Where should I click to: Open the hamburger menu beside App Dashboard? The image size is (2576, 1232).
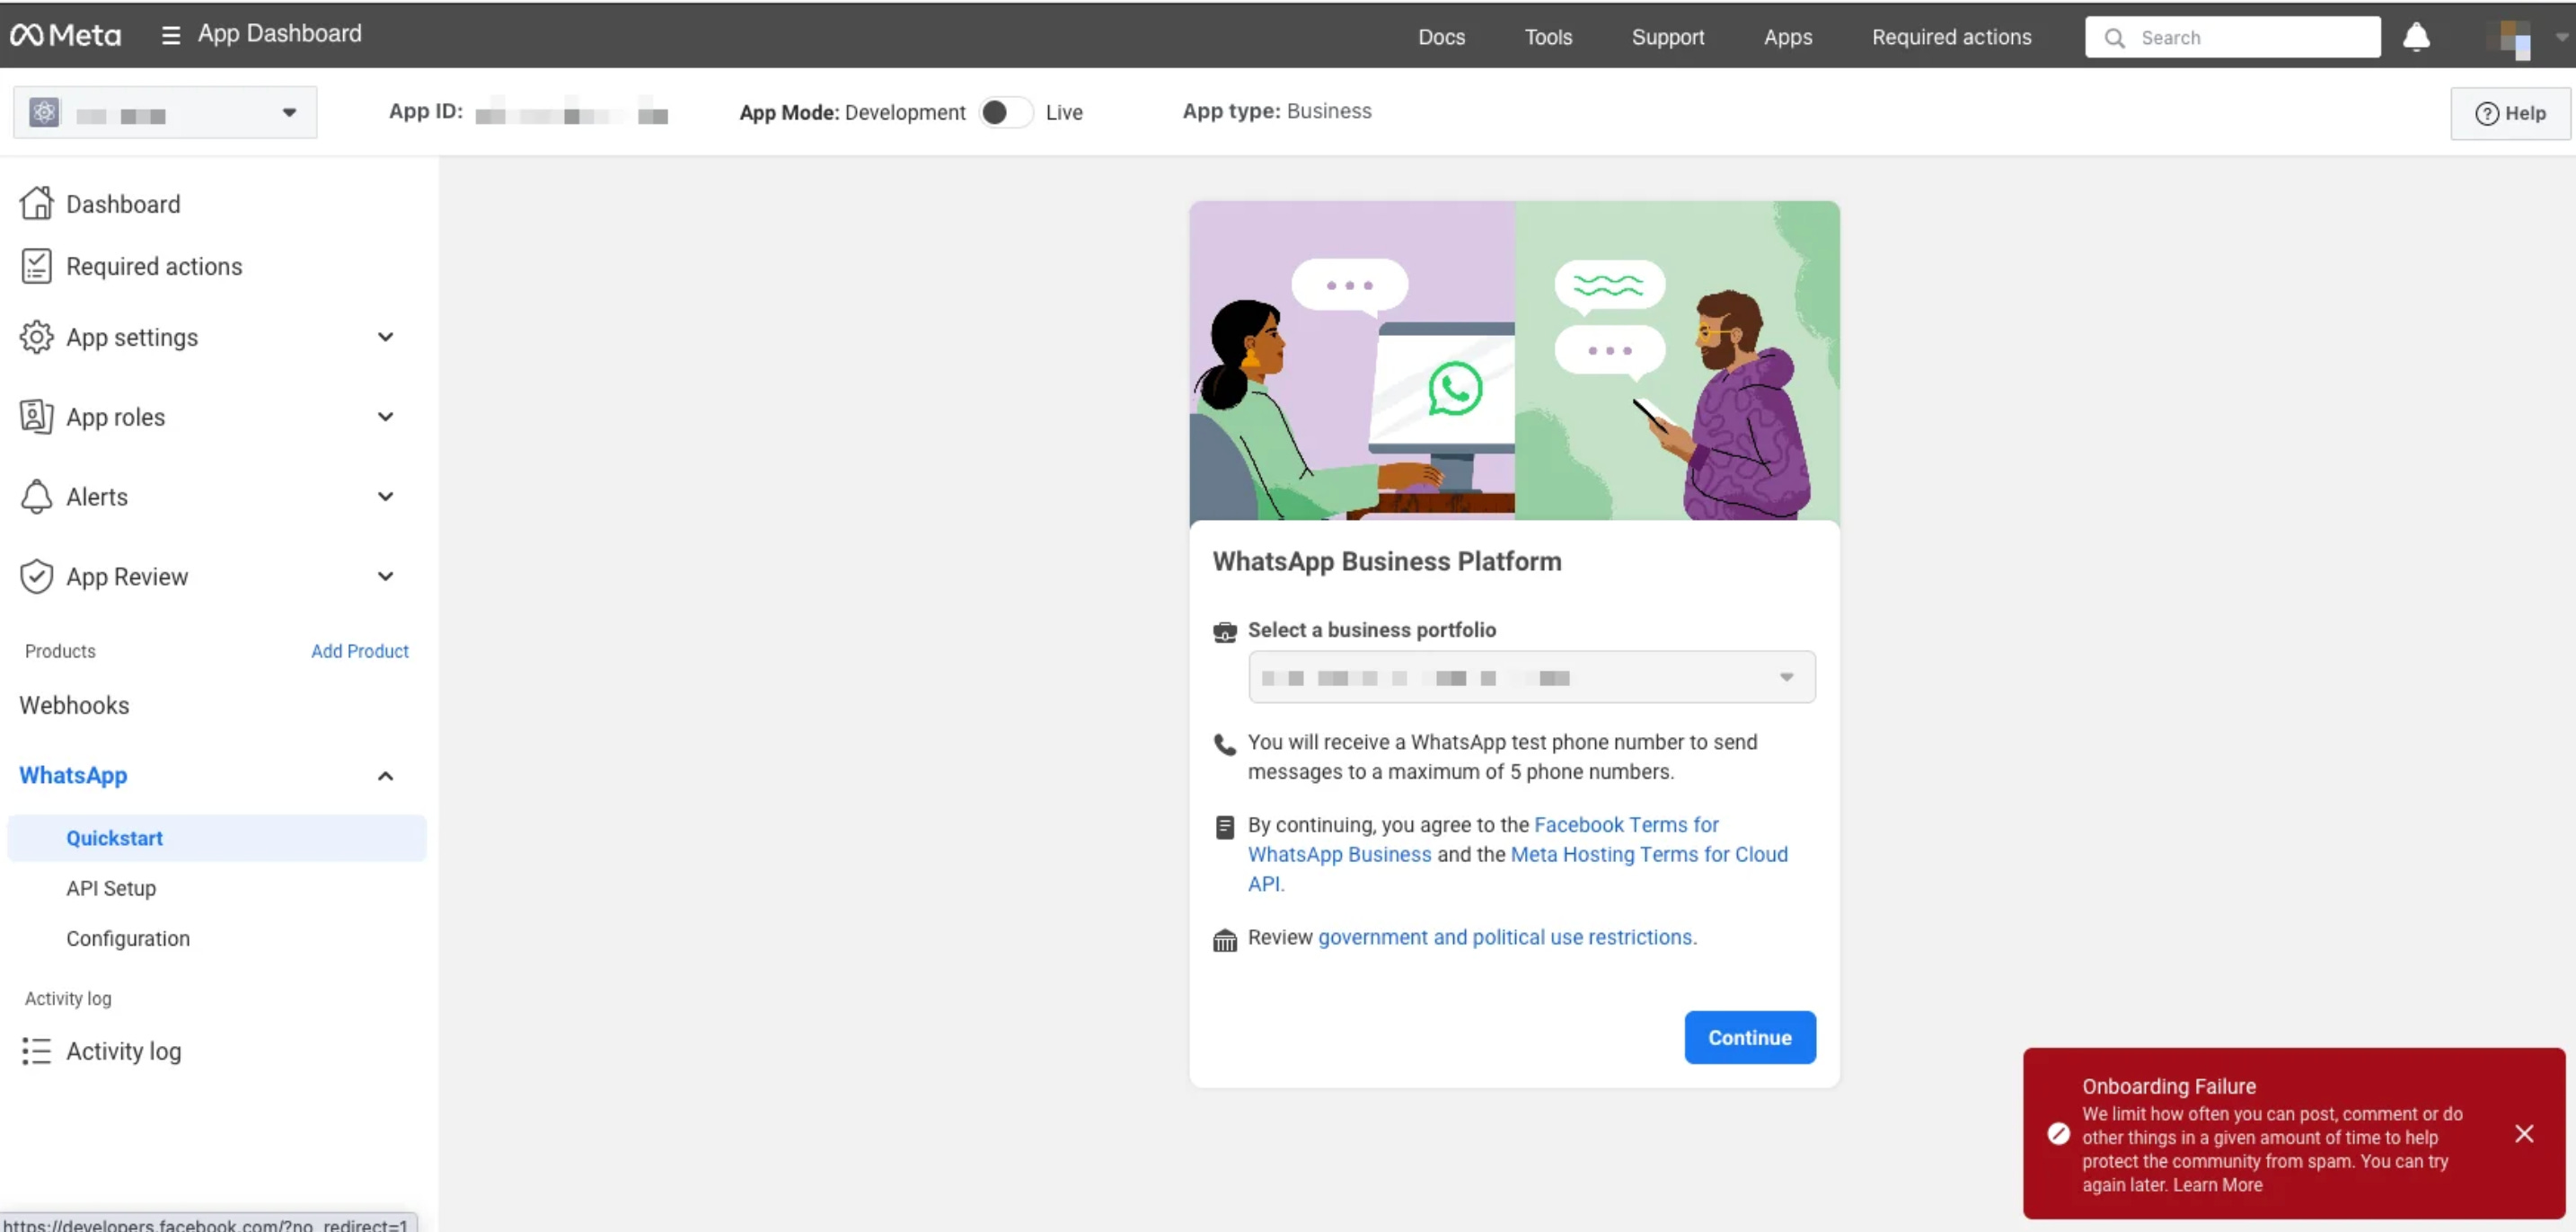coord(171,35)
